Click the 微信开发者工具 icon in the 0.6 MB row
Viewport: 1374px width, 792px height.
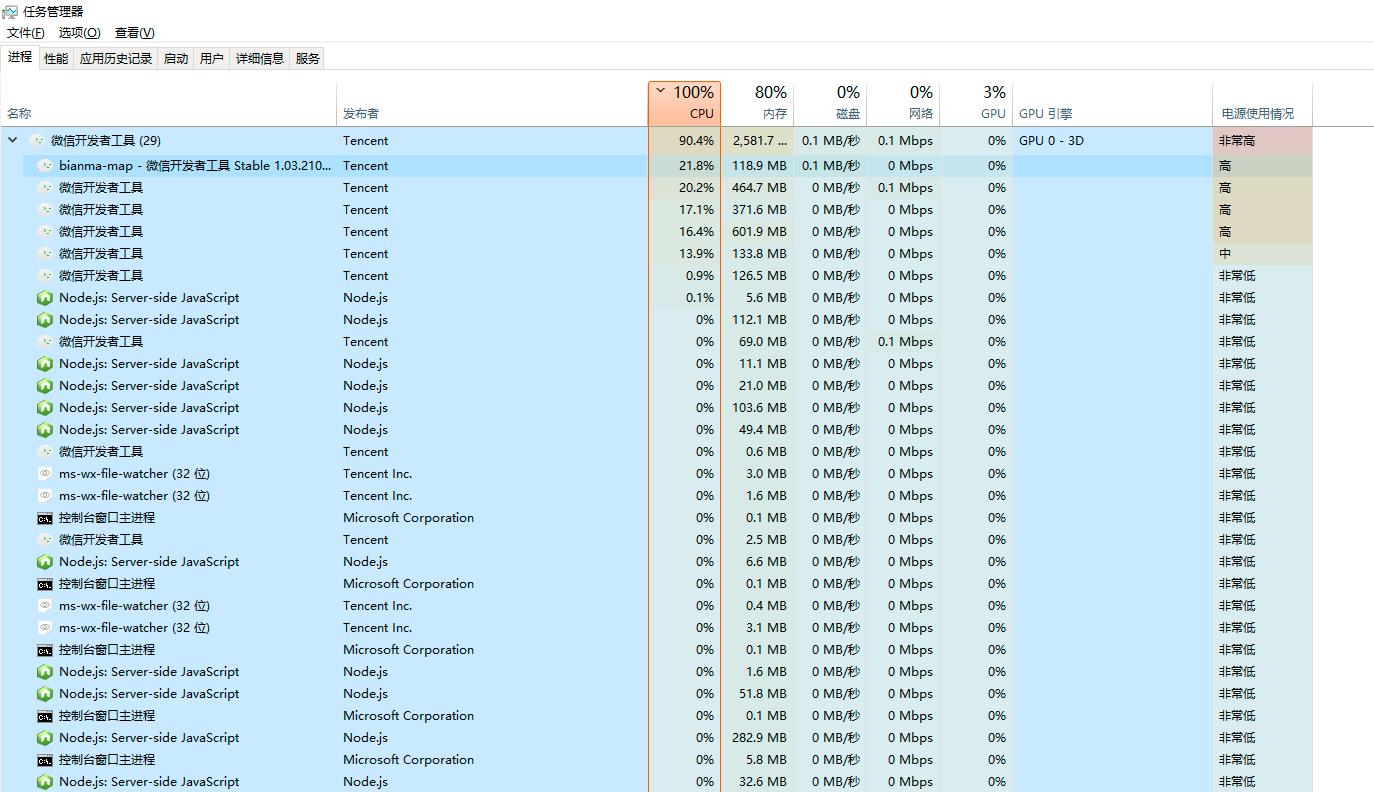click(x=44, y=452)
